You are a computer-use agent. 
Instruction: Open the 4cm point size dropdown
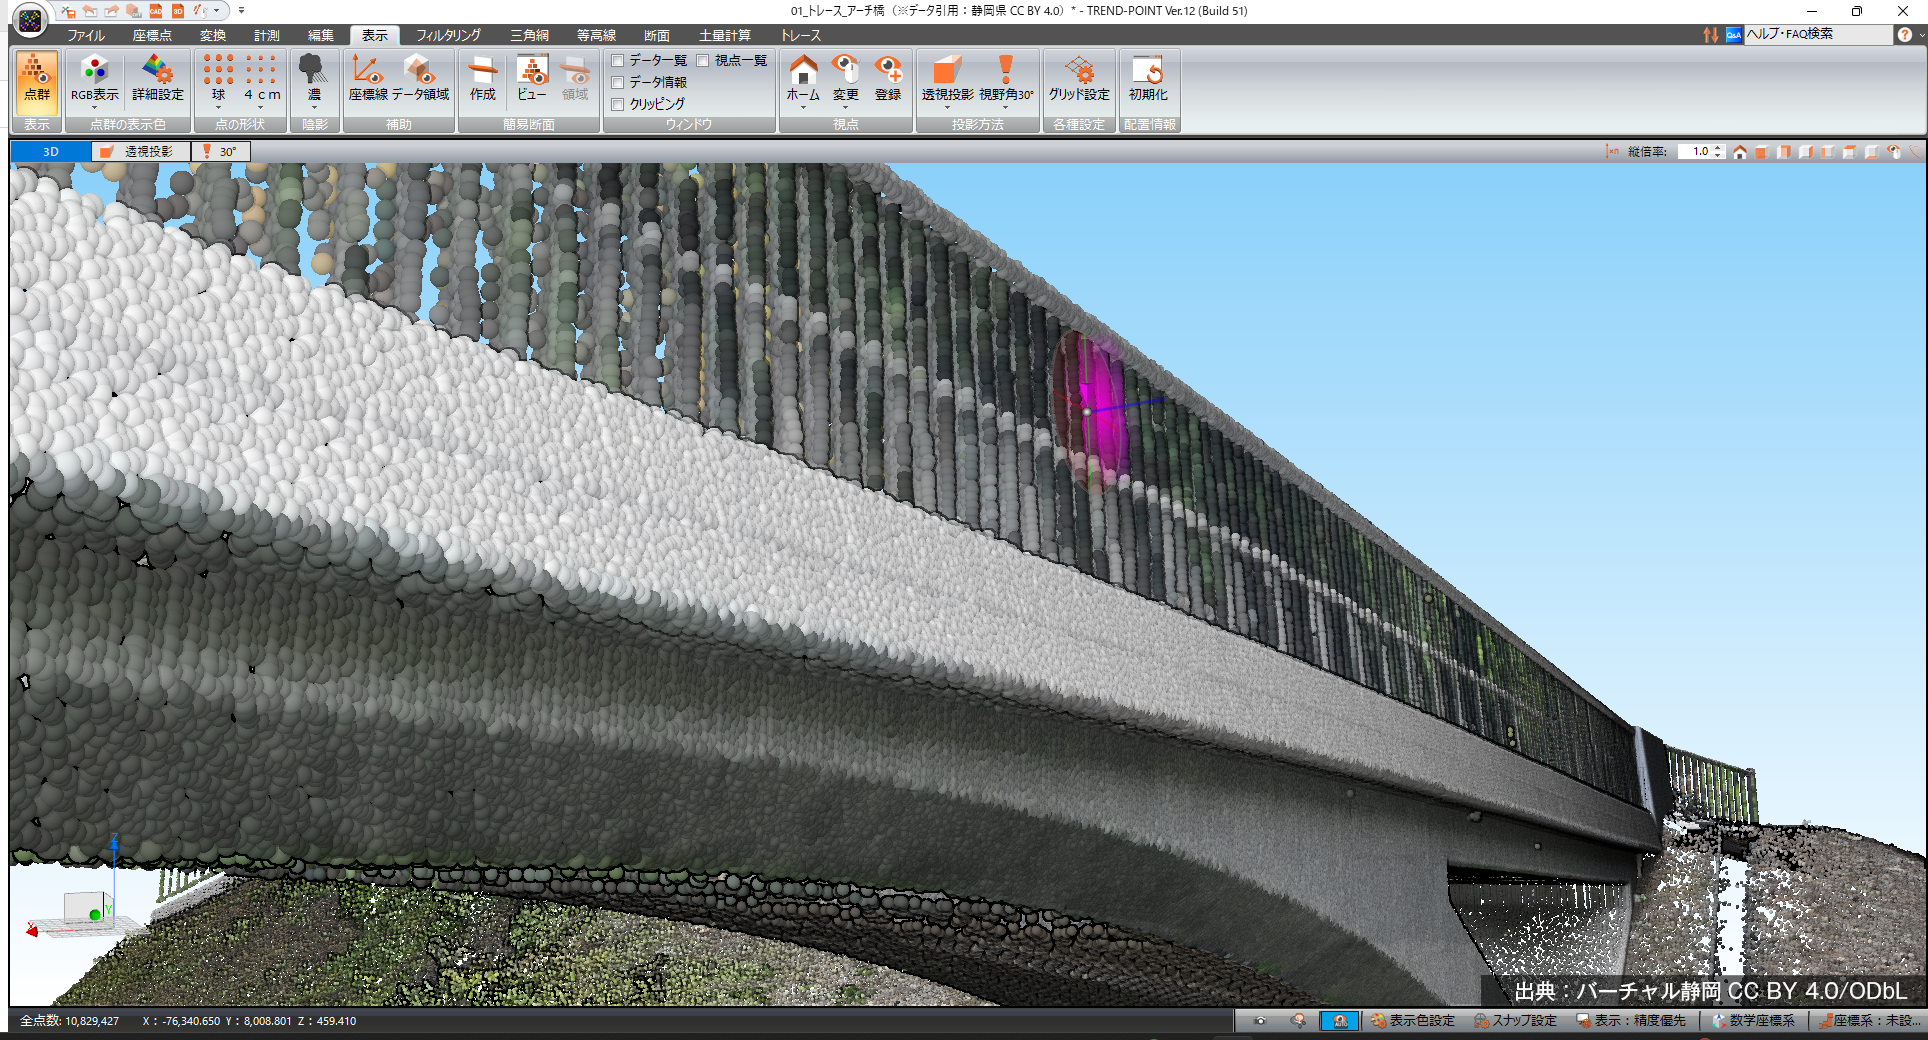pyautogui.click(x=261, y=106)
